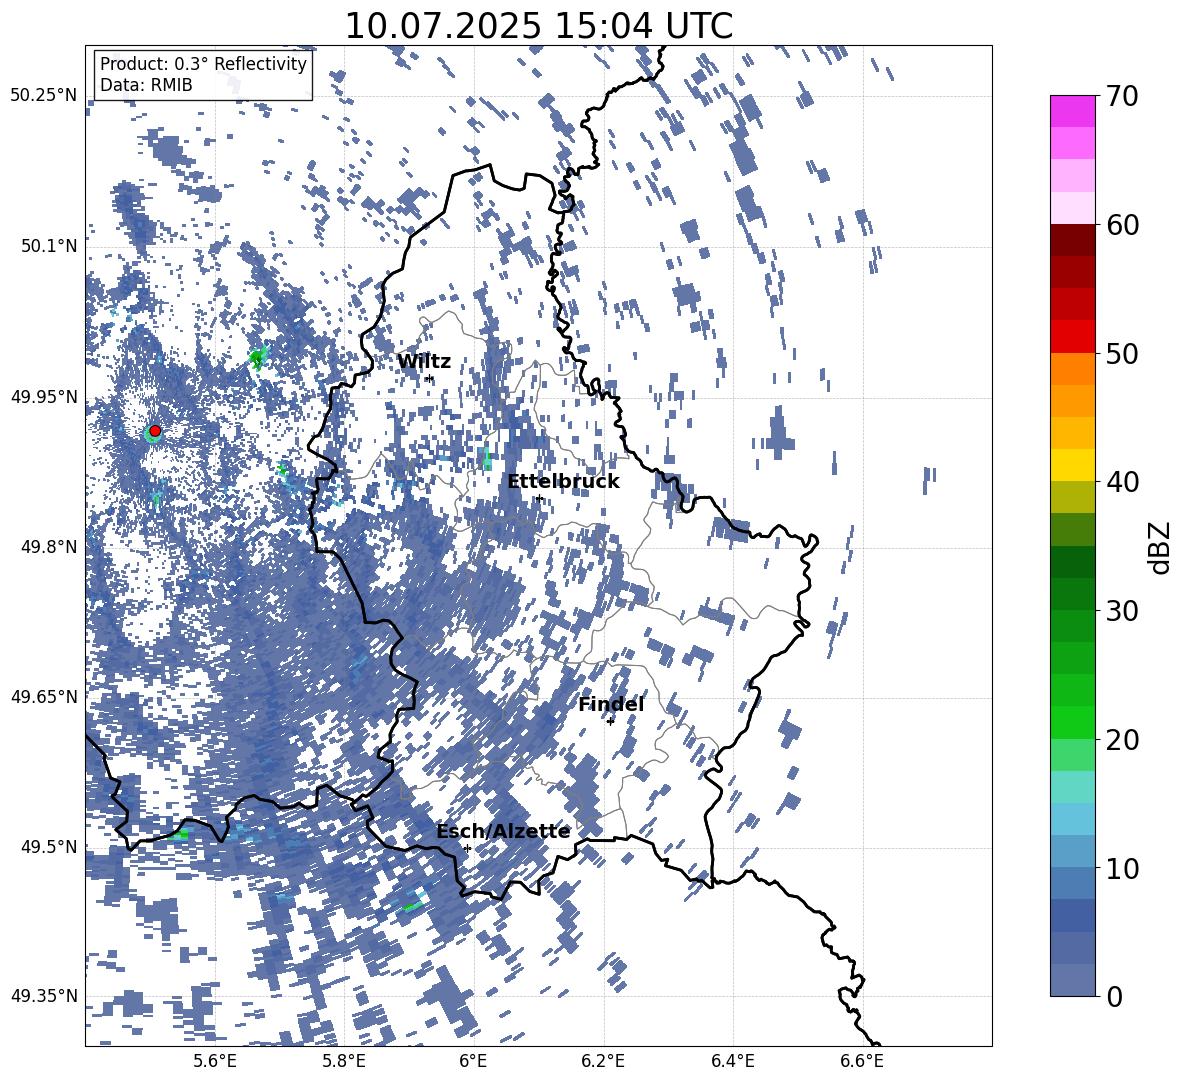Click the Findel station label
The image size is (1184, 1081).
click(x=611, y=704)
